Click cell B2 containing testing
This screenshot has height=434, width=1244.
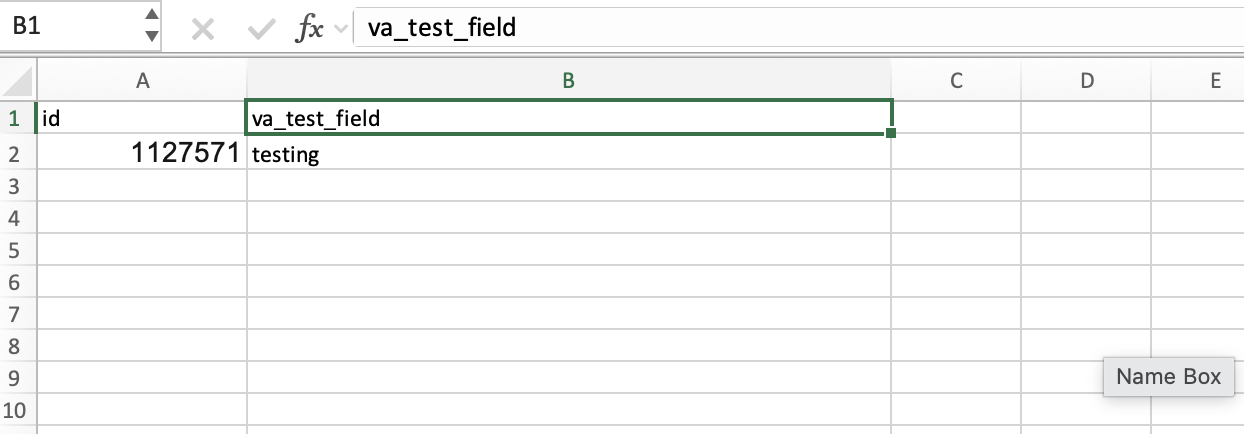coord(568,154)
